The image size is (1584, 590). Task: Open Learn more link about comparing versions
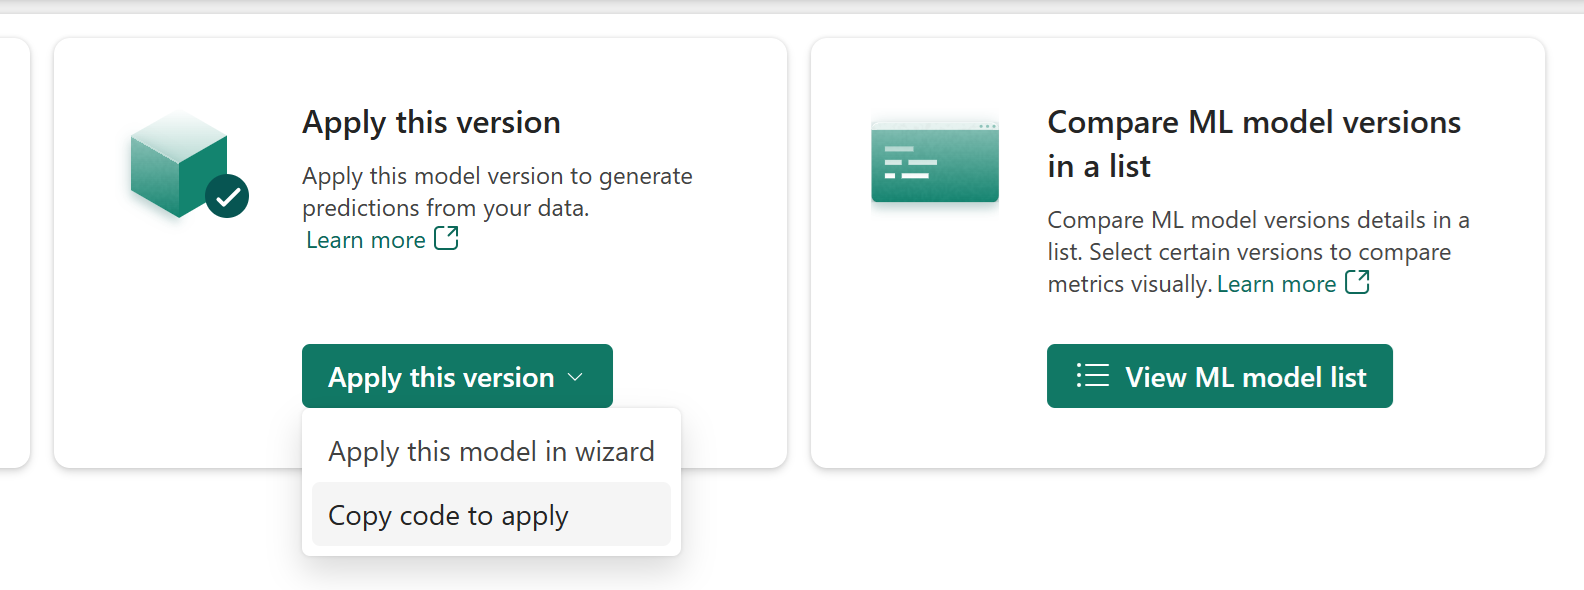(1276, 284)
